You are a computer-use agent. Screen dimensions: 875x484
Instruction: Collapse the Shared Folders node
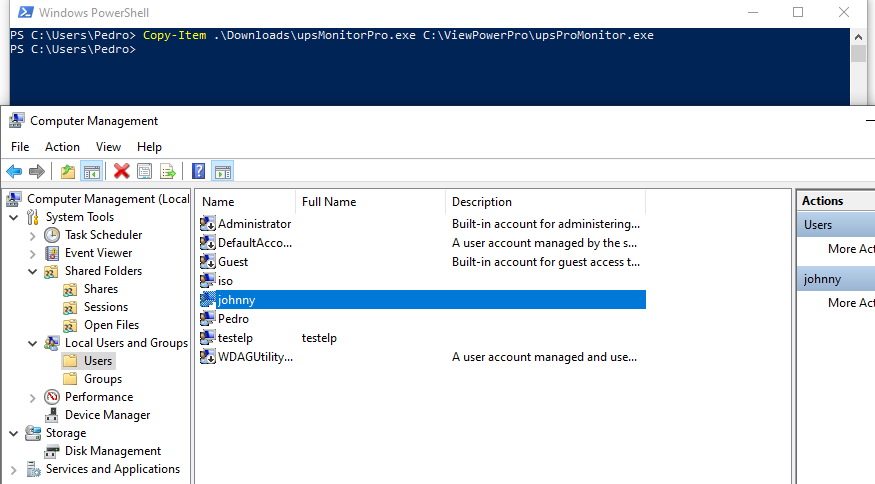point(32,271)
